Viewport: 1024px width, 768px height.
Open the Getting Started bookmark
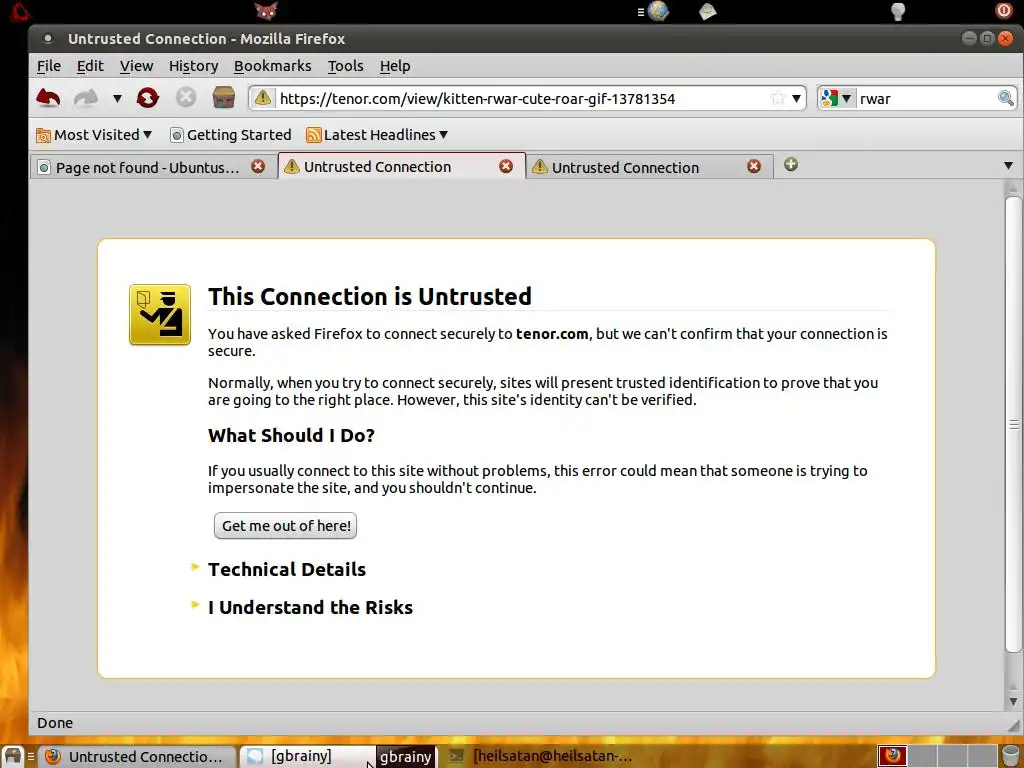(x=231, y=135)
